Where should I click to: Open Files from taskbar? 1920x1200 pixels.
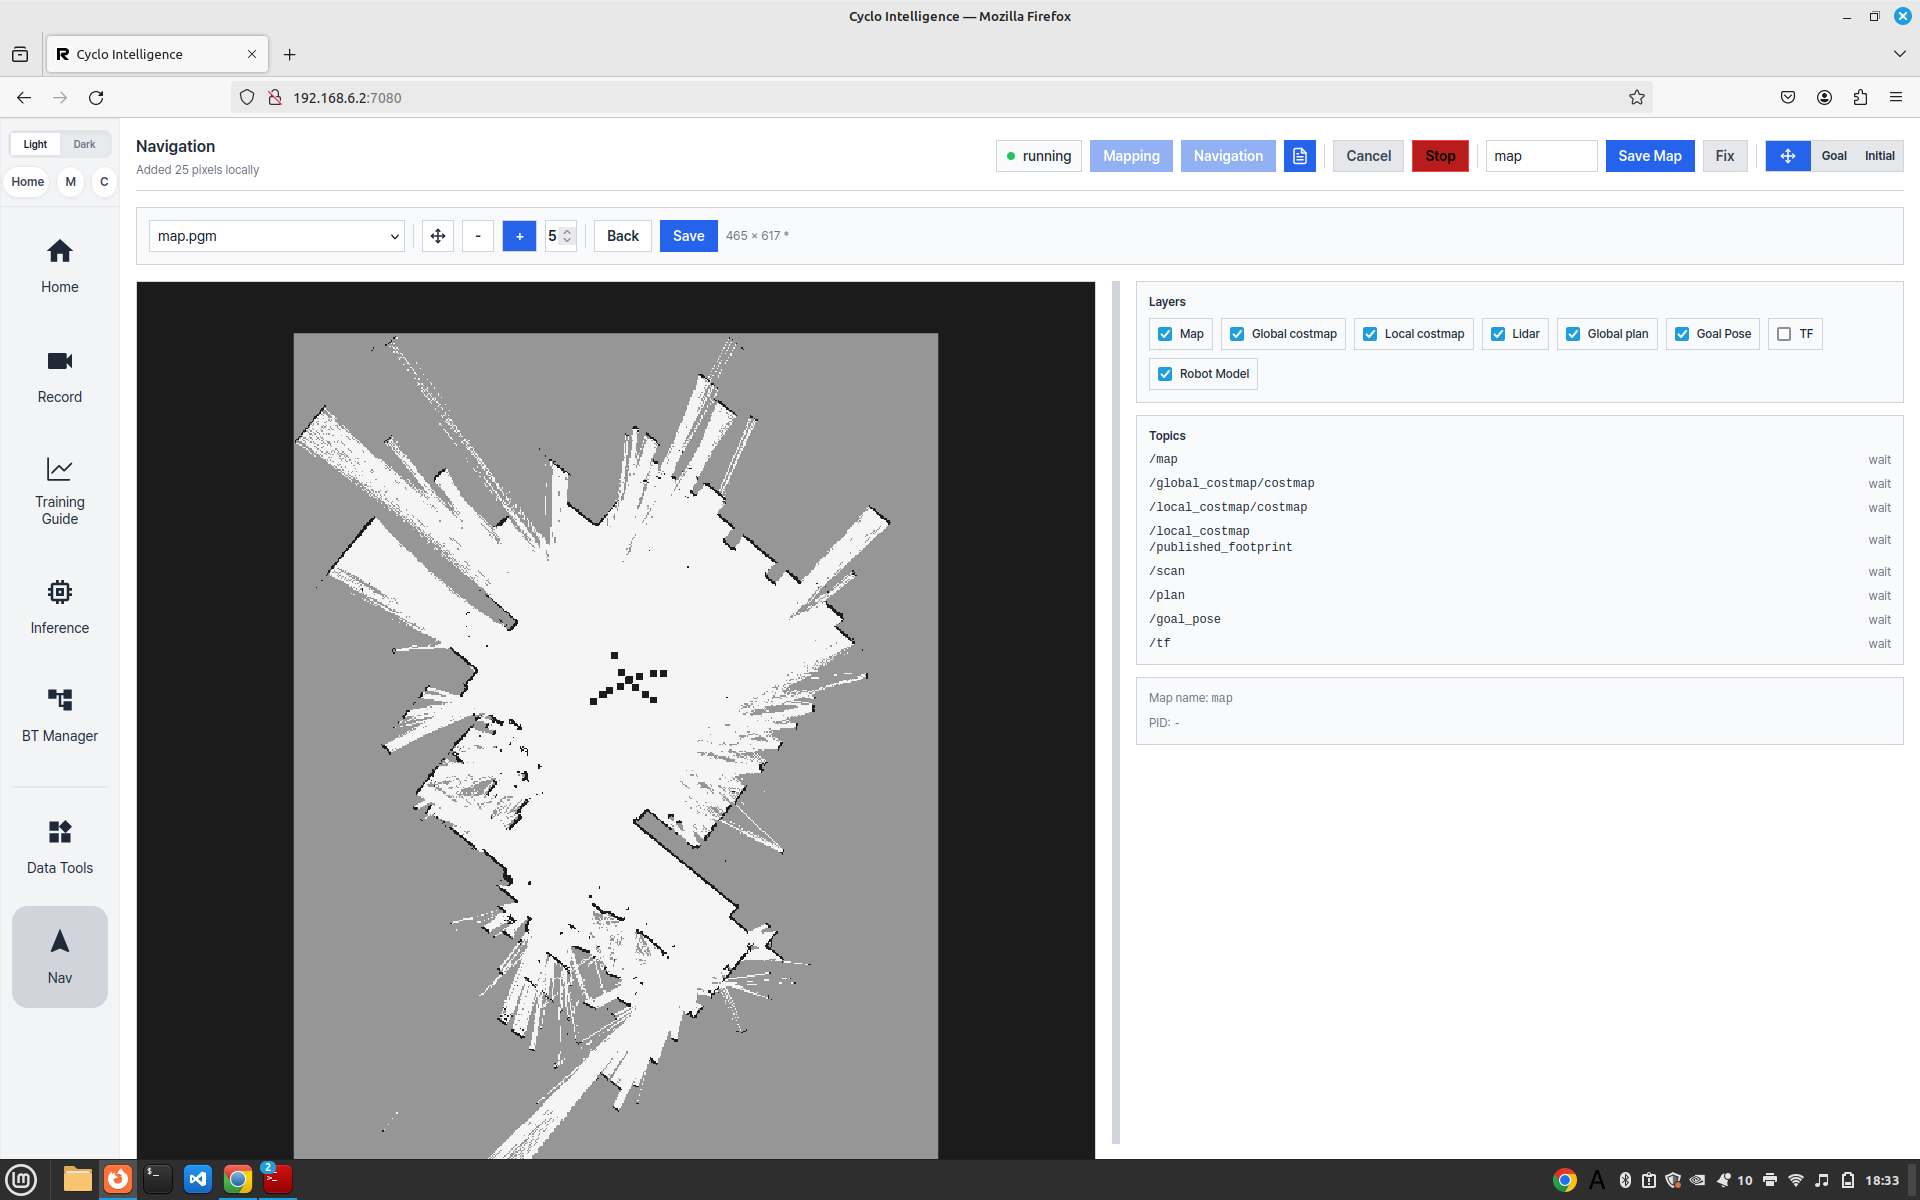point(78,1180)
